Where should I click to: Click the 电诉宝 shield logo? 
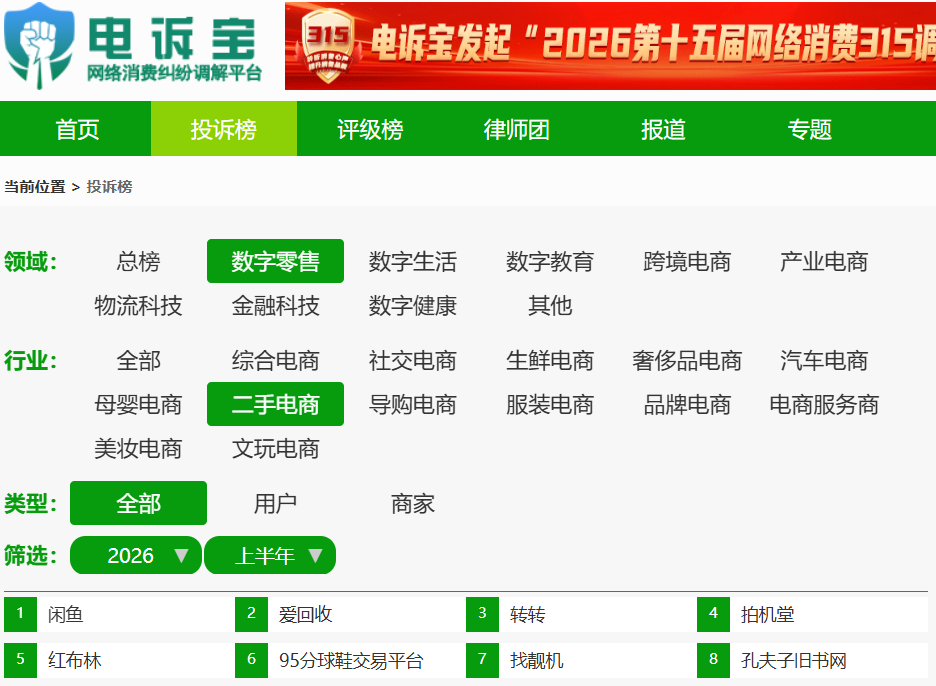39,46
